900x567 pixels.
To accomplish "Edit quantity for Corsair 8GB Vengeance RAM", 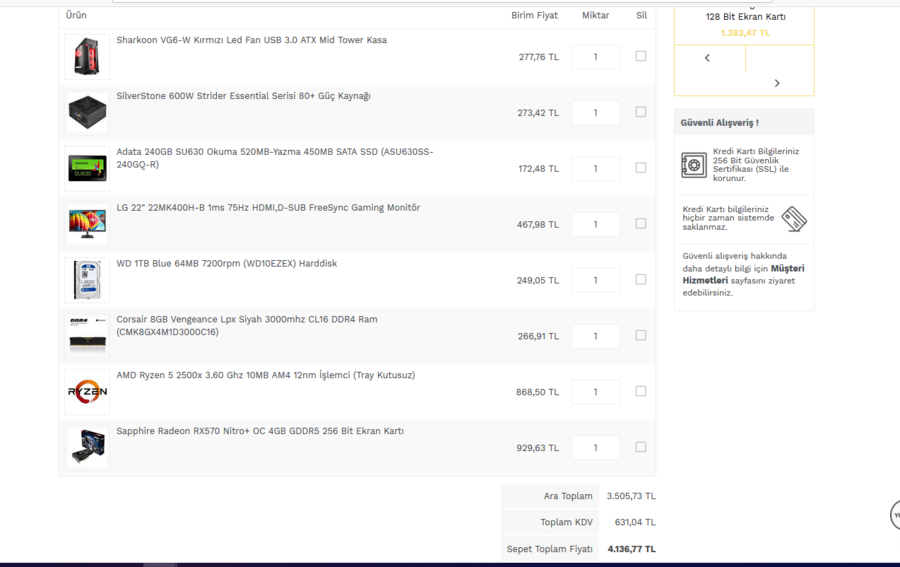I will click(595, 336).
